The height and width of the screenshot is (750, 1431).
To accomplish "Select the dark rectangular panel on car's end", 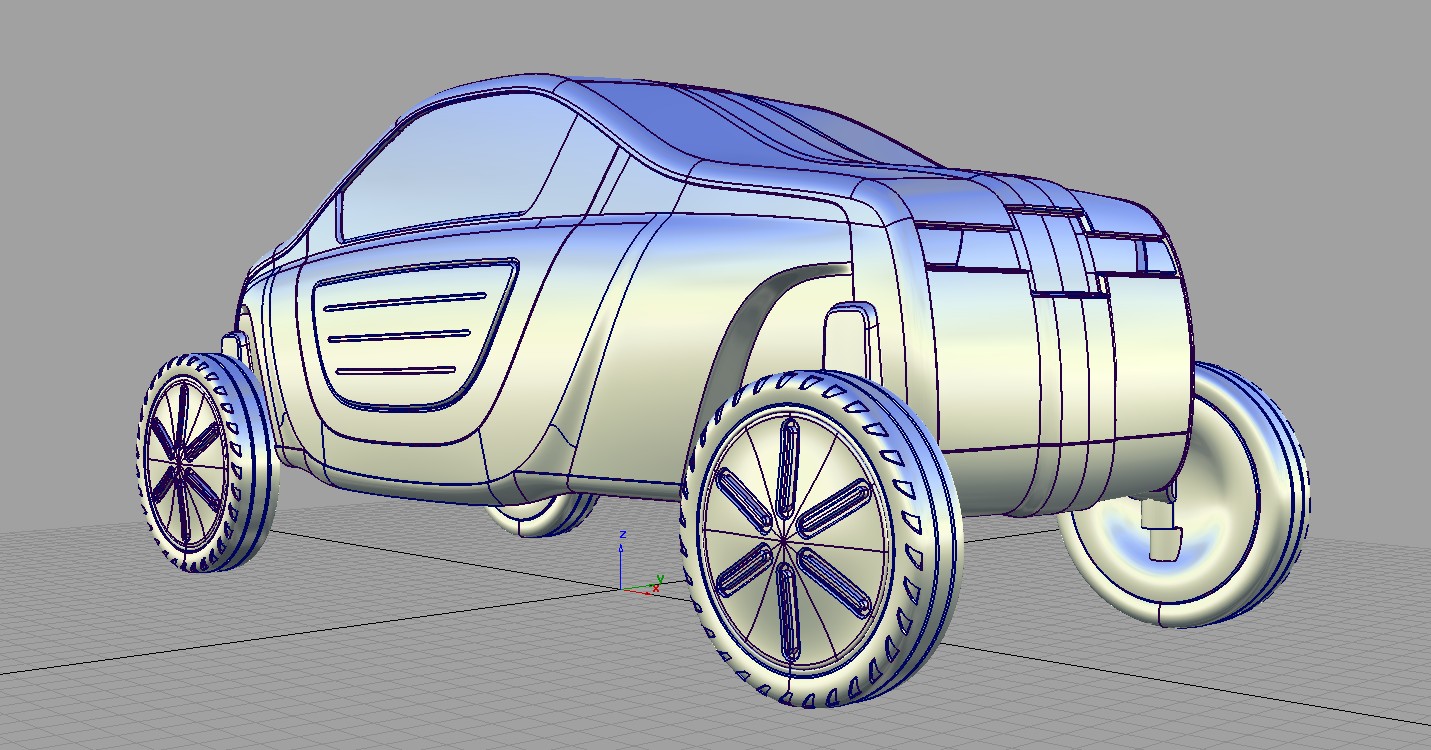I will point(965,247).
